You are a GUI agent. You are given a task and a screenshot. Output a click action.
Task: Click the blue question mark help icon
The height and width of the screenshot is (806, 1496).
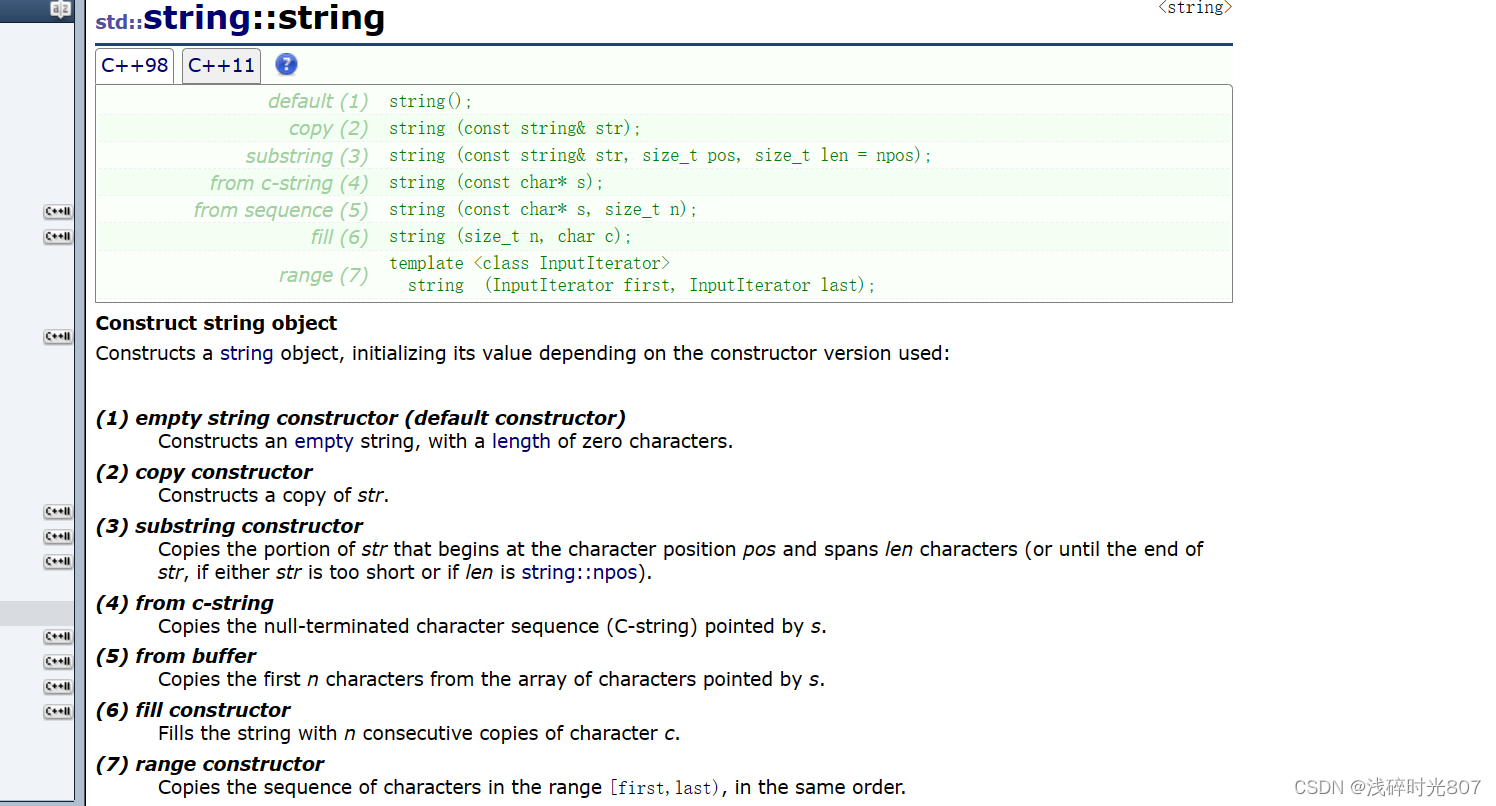tap(286, 65)
